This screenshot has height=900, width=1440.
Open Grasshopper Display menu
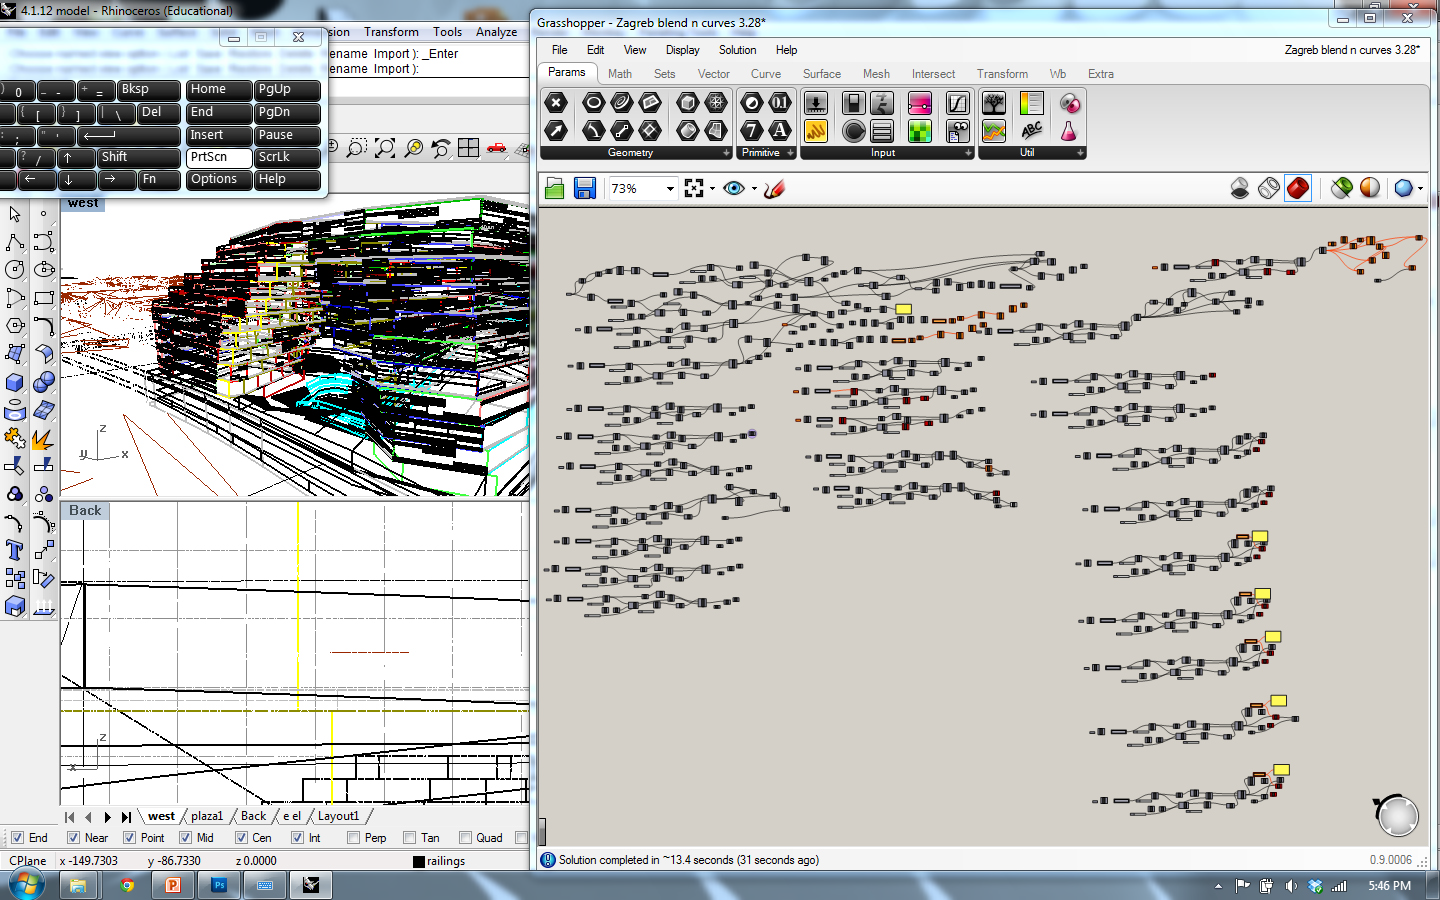[682, 50]
